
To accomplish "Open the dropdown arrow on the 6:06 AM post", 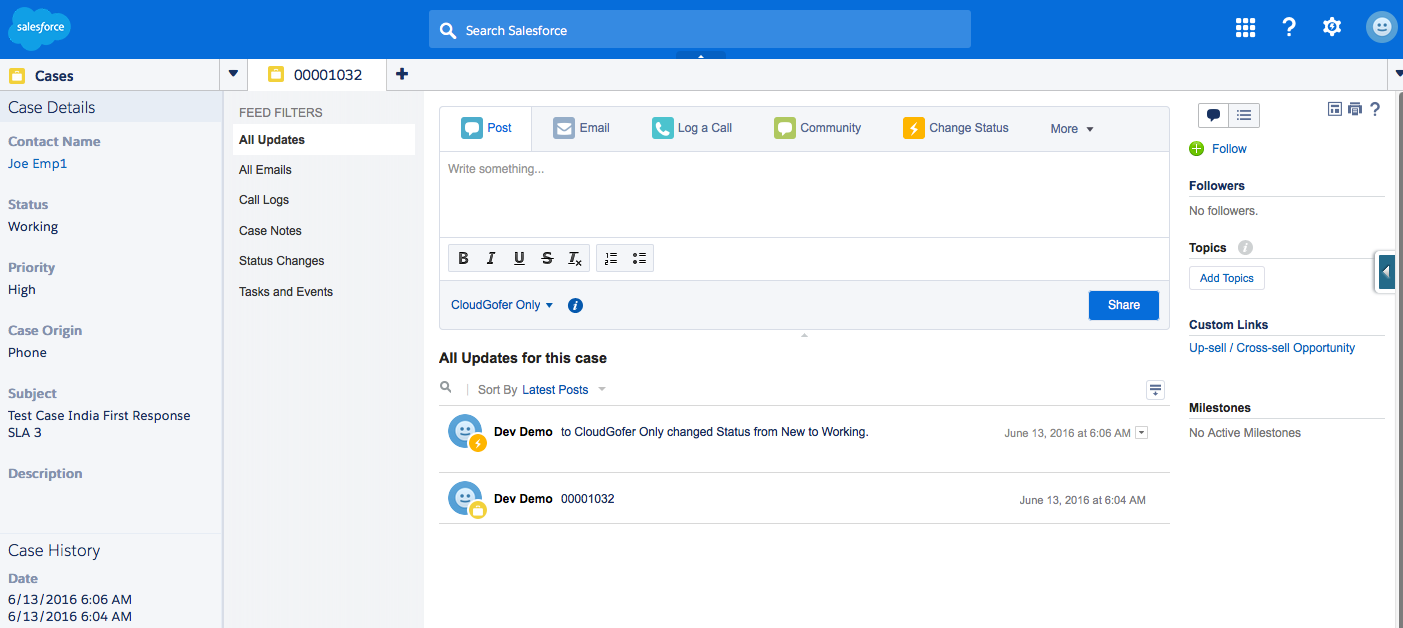I will 1142,433.
